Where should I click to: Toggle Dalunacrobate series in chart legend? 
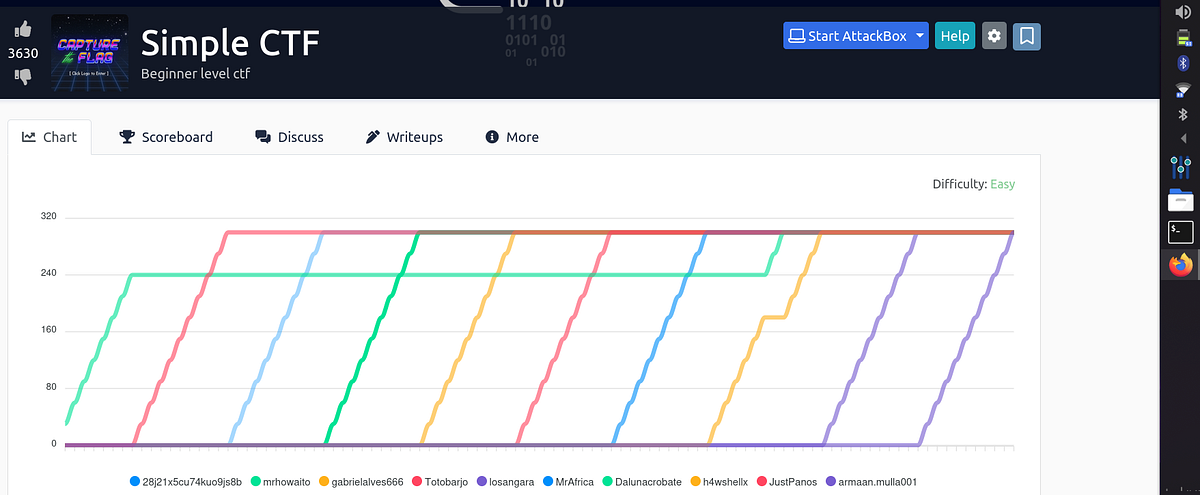point(644,481)
